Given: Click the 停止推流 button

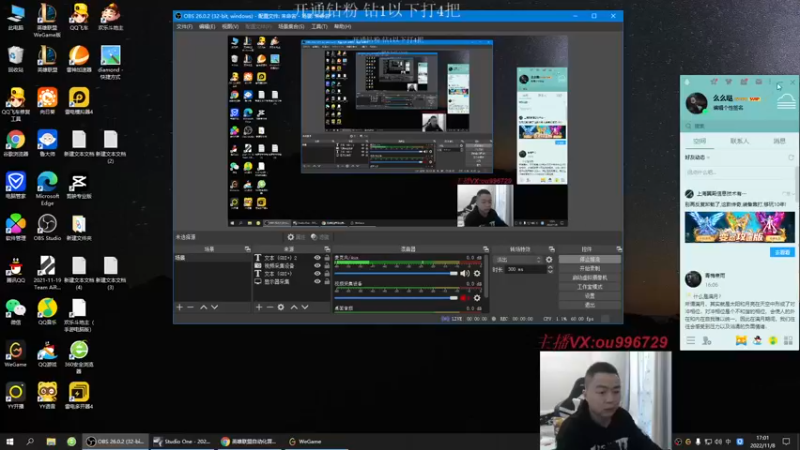Looking at the screenshot, I should point(590,259).
